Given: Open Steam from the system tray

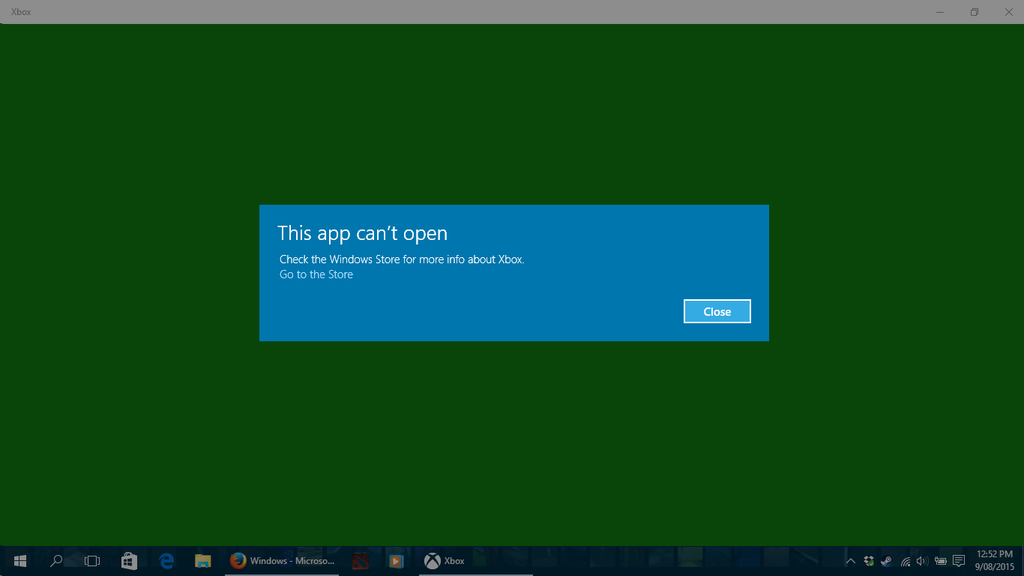Looking at the screenshot, I should pyautogui.click(x=886, y=561).
